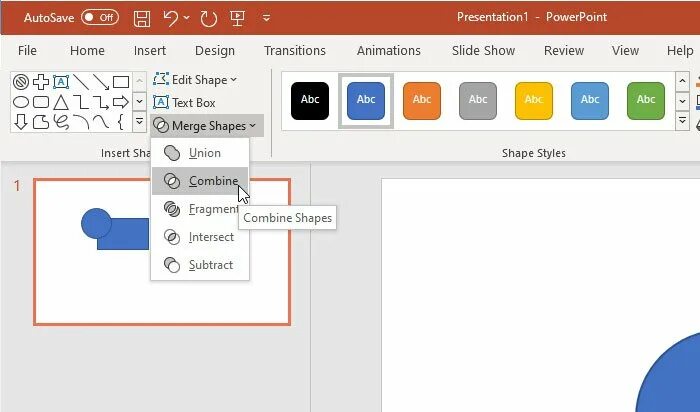Select slide 1 thumbnail in slide pane
The width and height of the screenshot is (700, 412).
[162, 252]
